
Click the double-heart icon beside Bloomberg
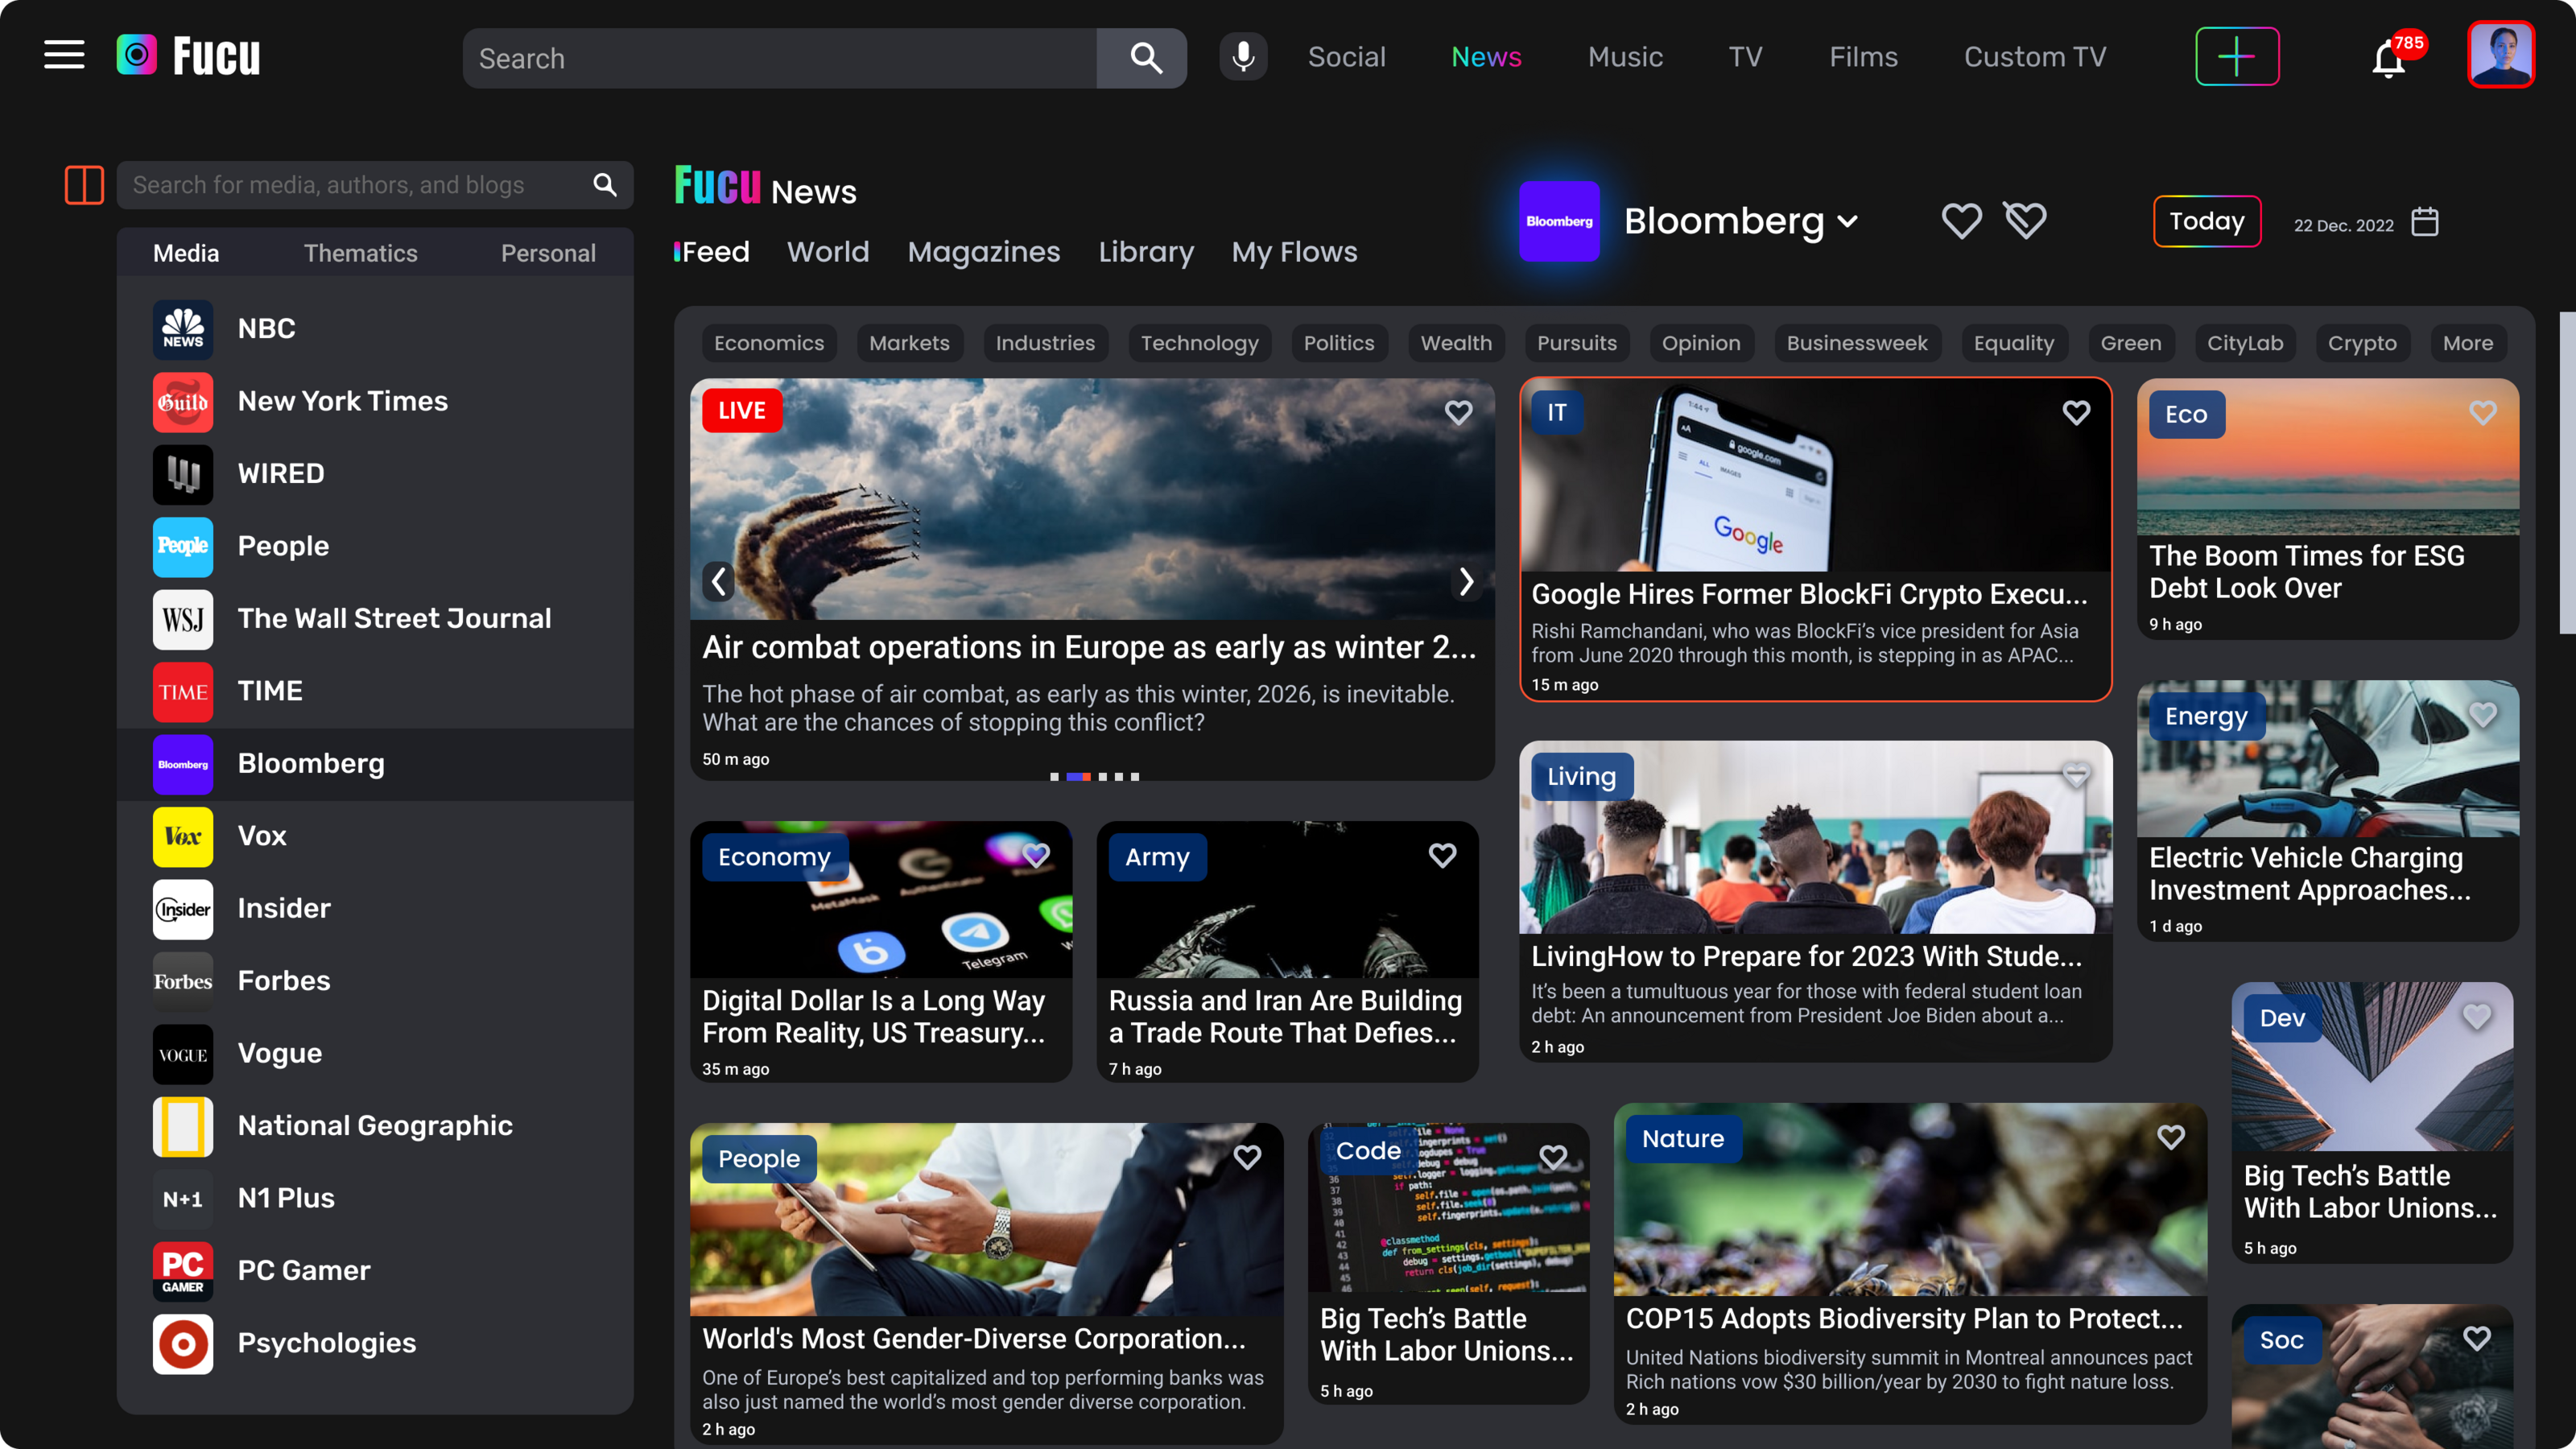click(2025, 220)
